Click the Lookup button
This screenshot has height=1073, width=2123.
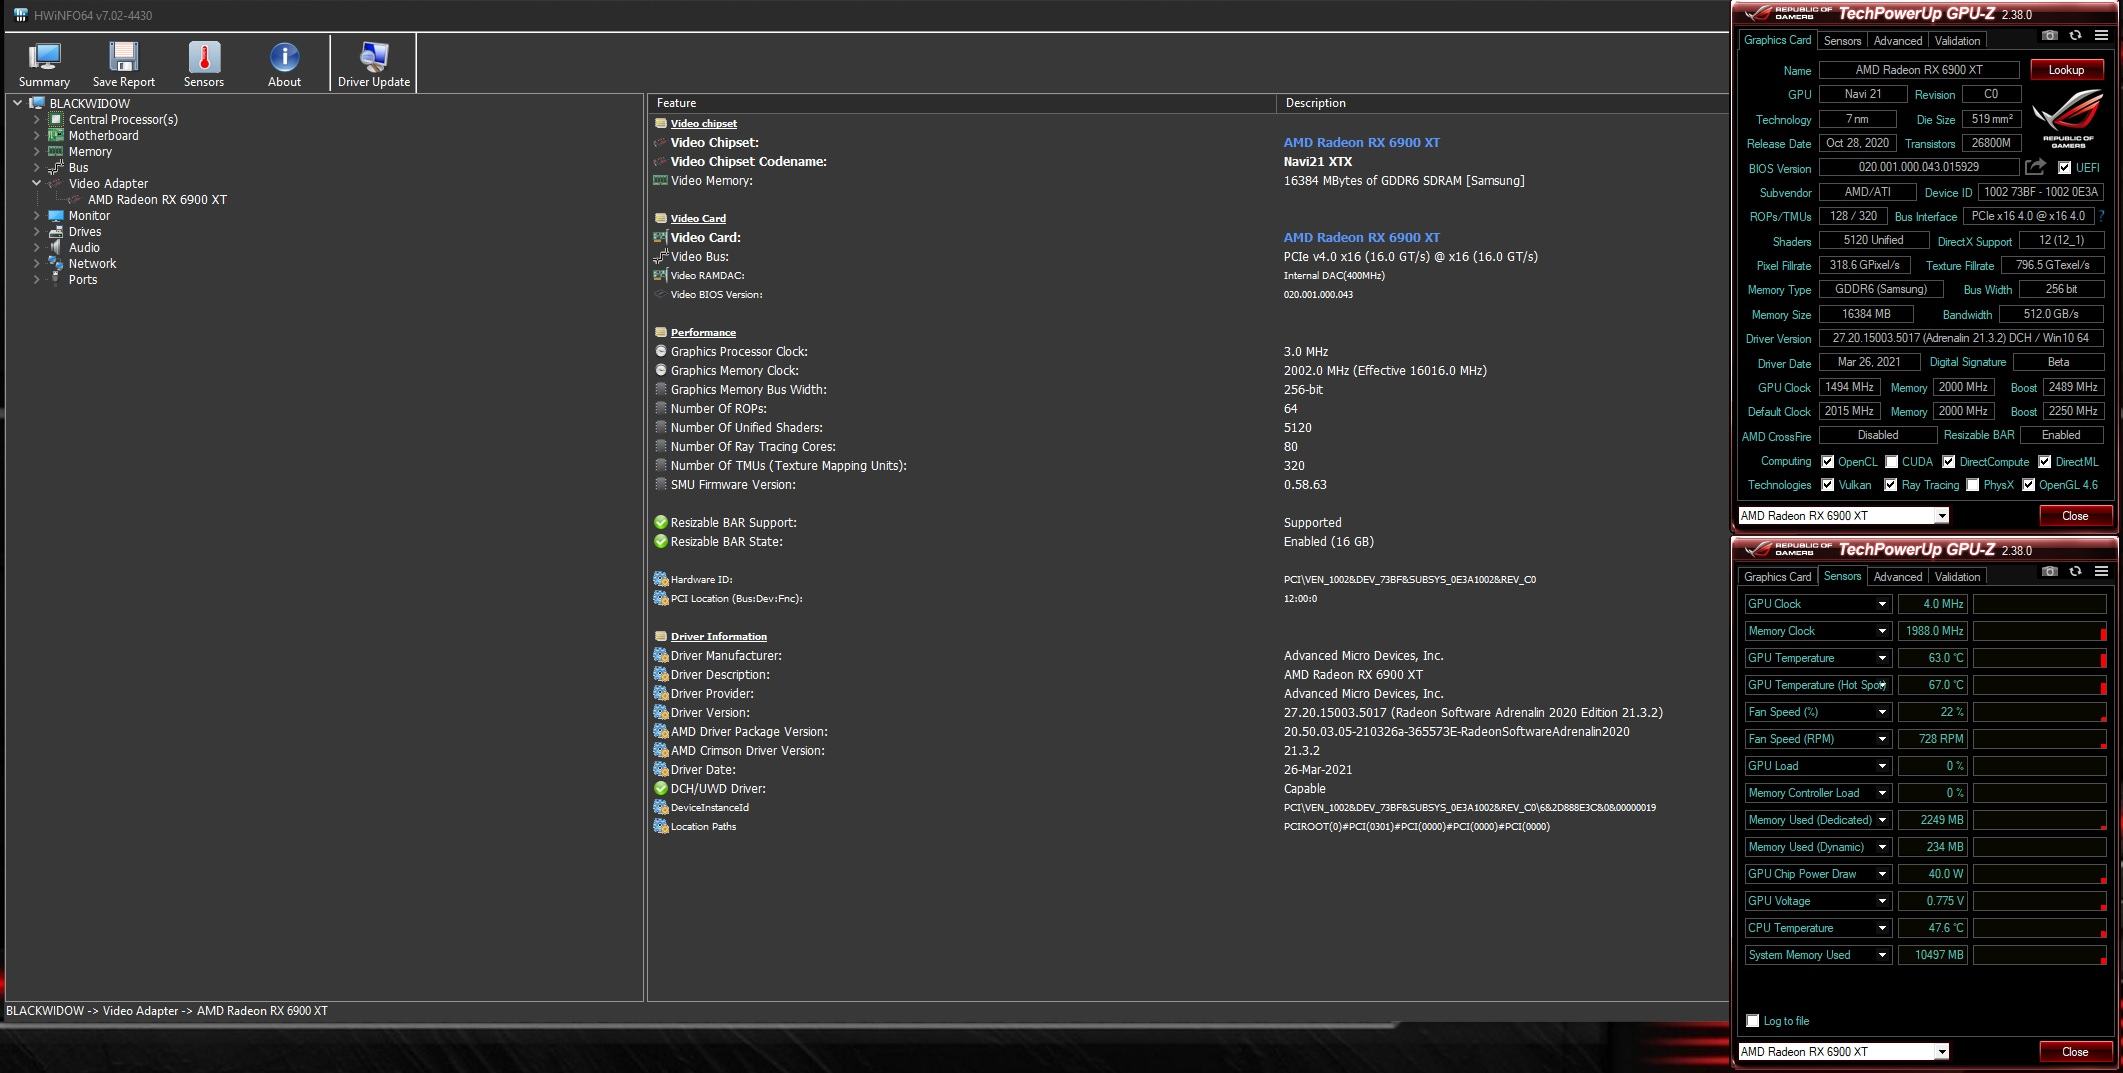[2065, 70]
